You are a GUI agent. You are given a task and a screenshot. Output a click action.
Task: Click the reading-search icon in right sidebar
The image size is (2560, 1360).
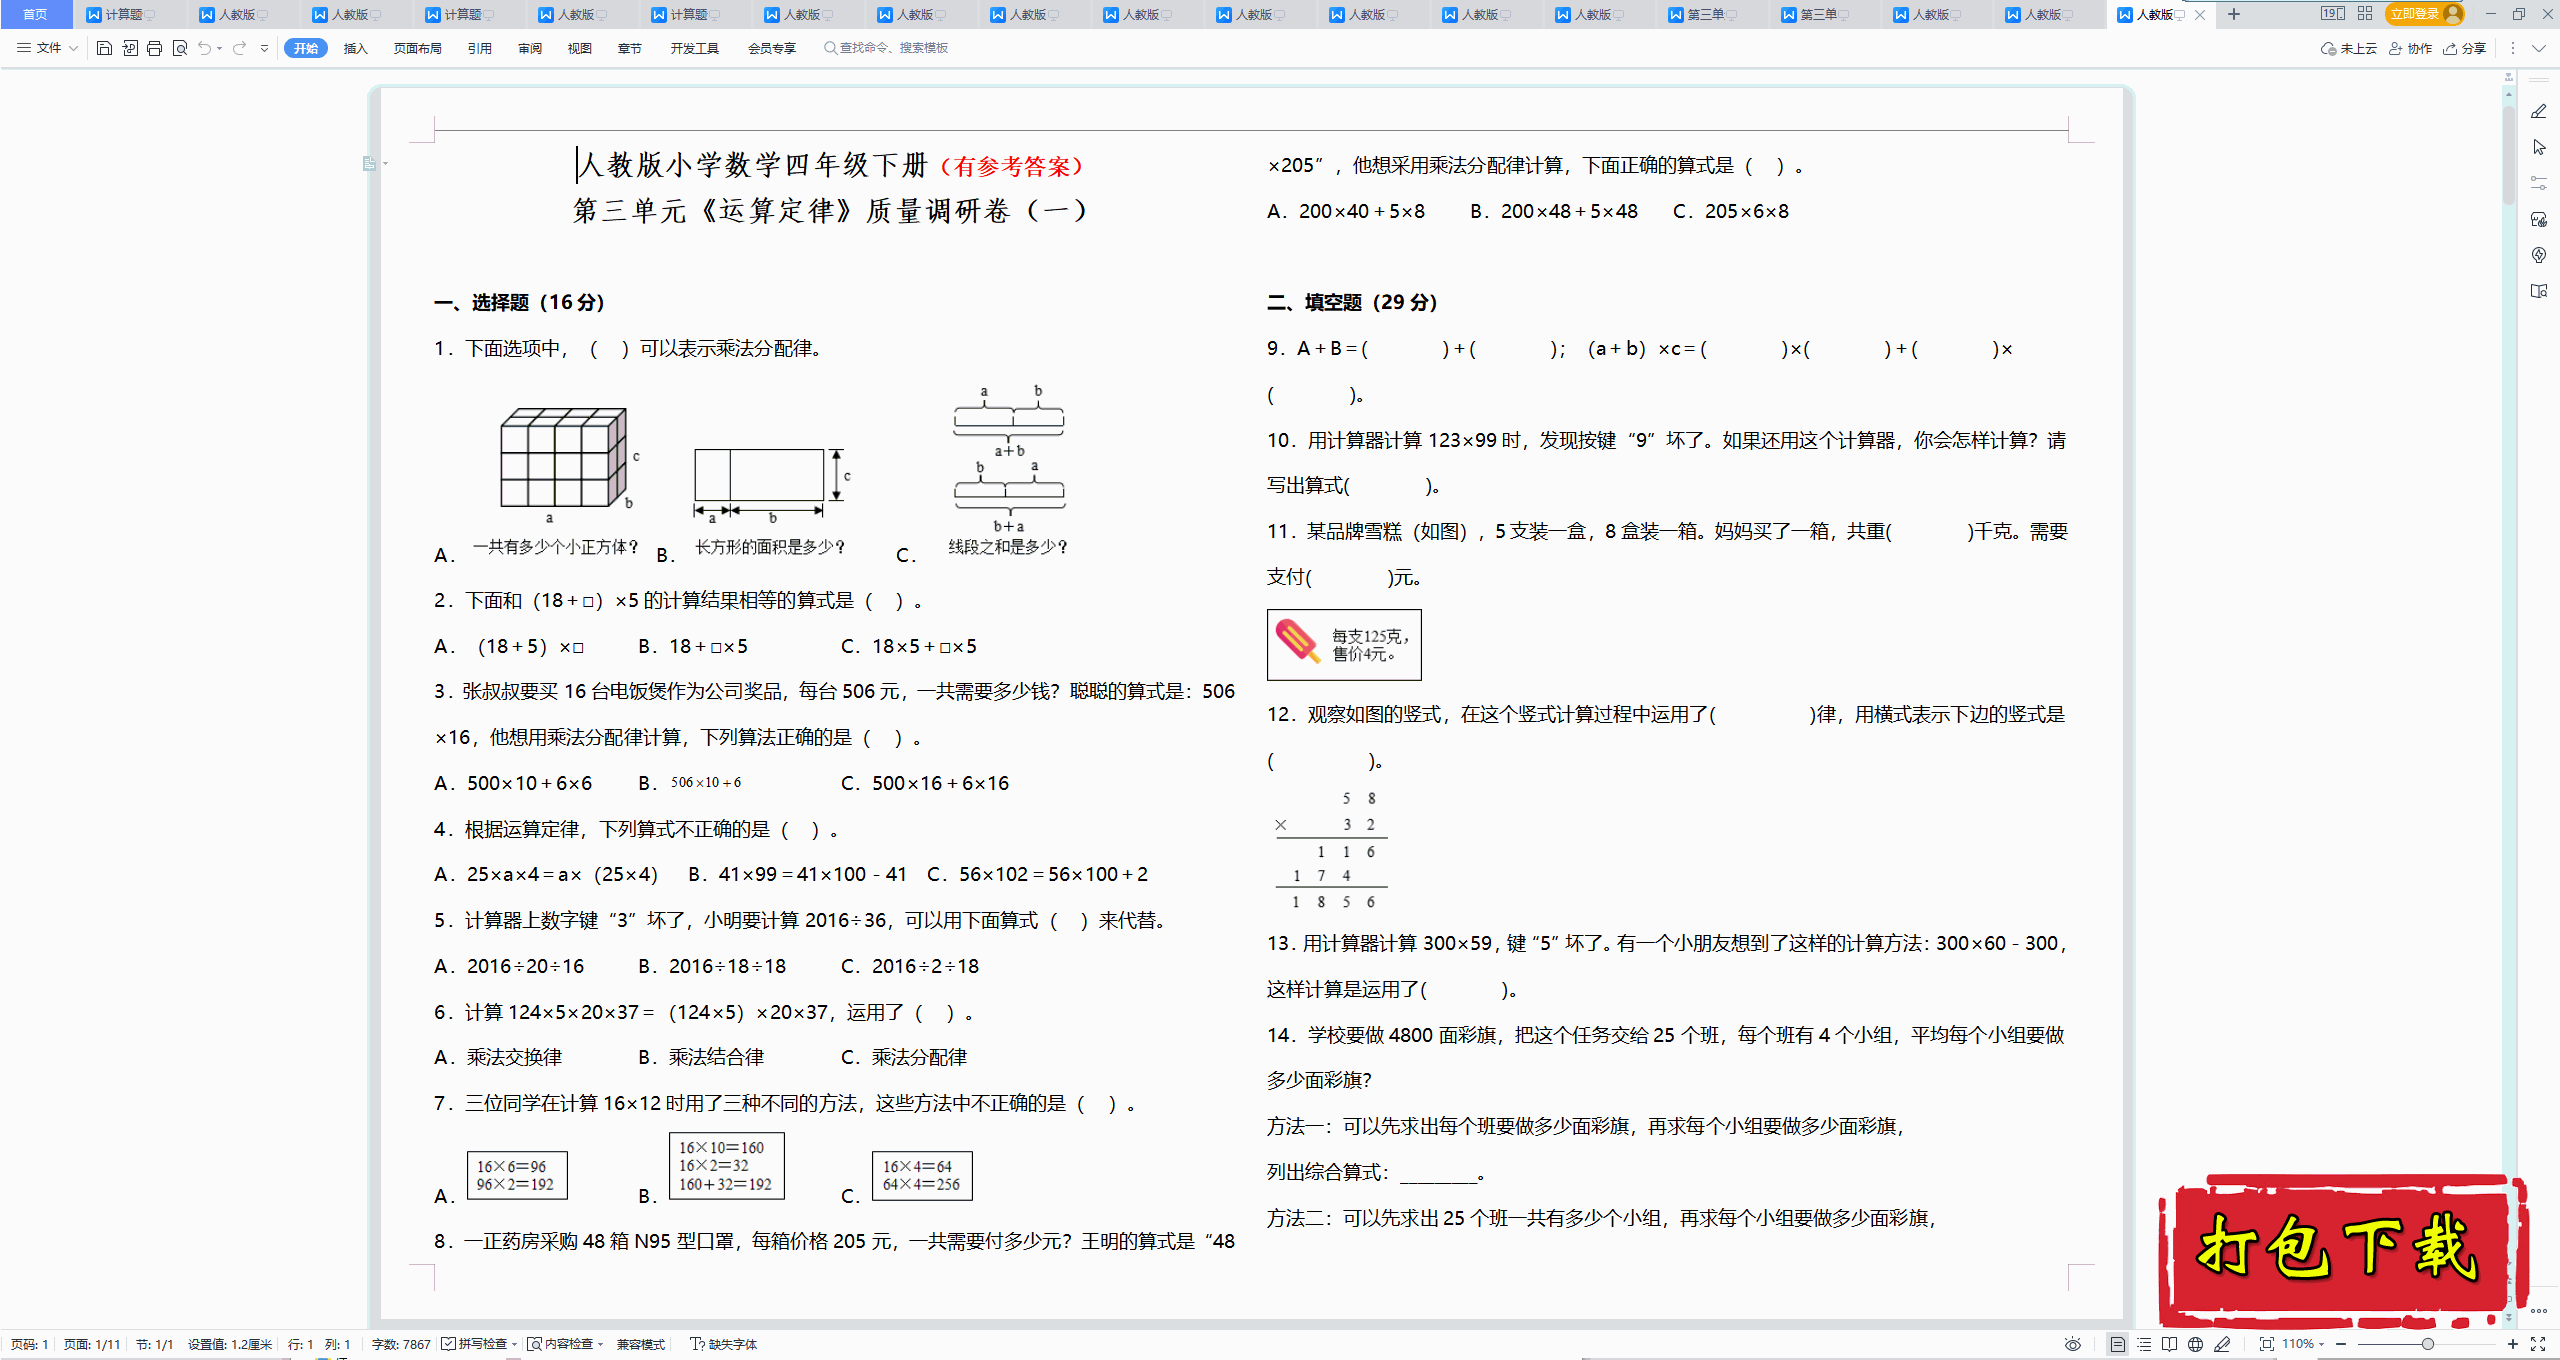(2539, 291)
